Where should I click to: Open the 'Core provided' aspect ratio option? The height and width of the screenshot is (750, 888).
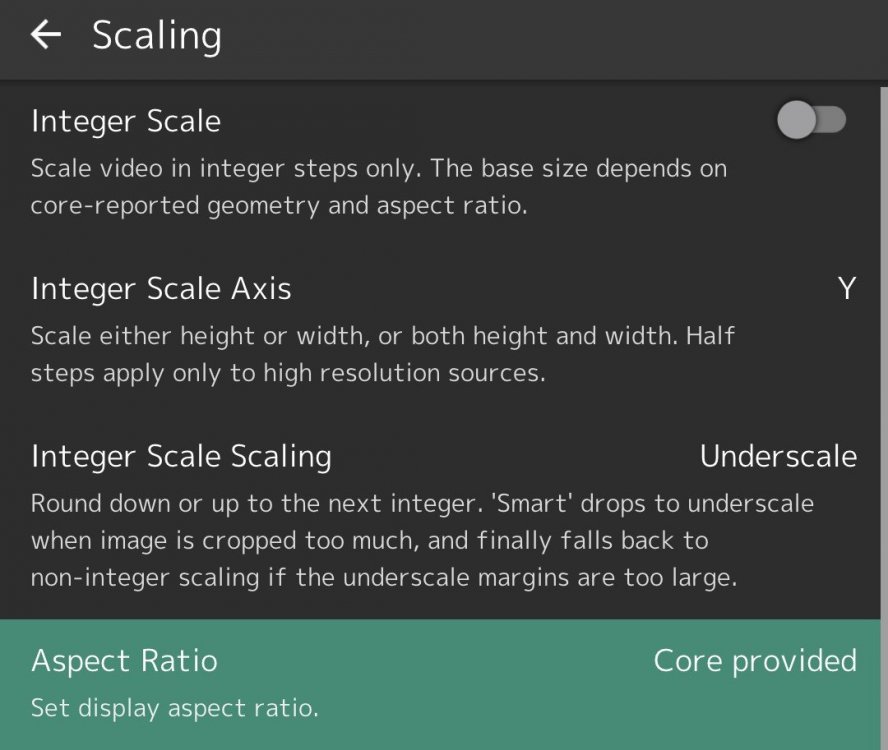pyautogui.click(x=754, y=661)
